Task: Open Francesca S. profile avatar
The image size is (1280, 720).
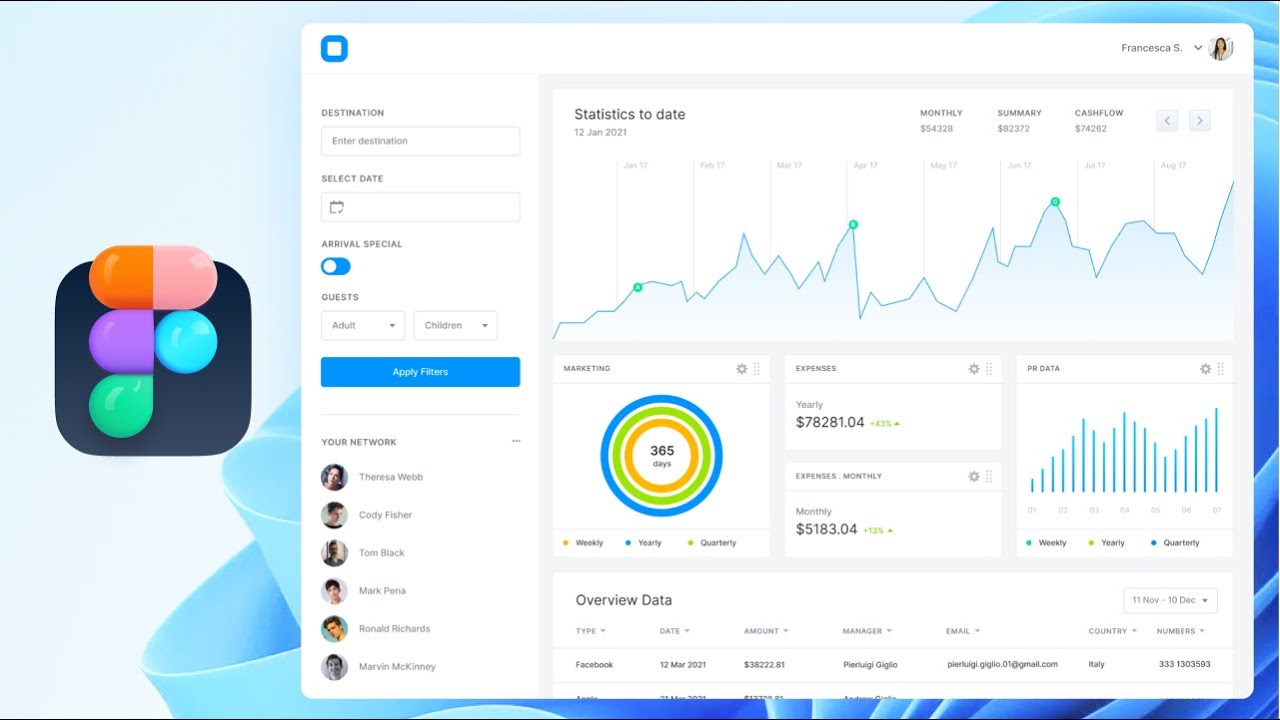Action: 1220,48
